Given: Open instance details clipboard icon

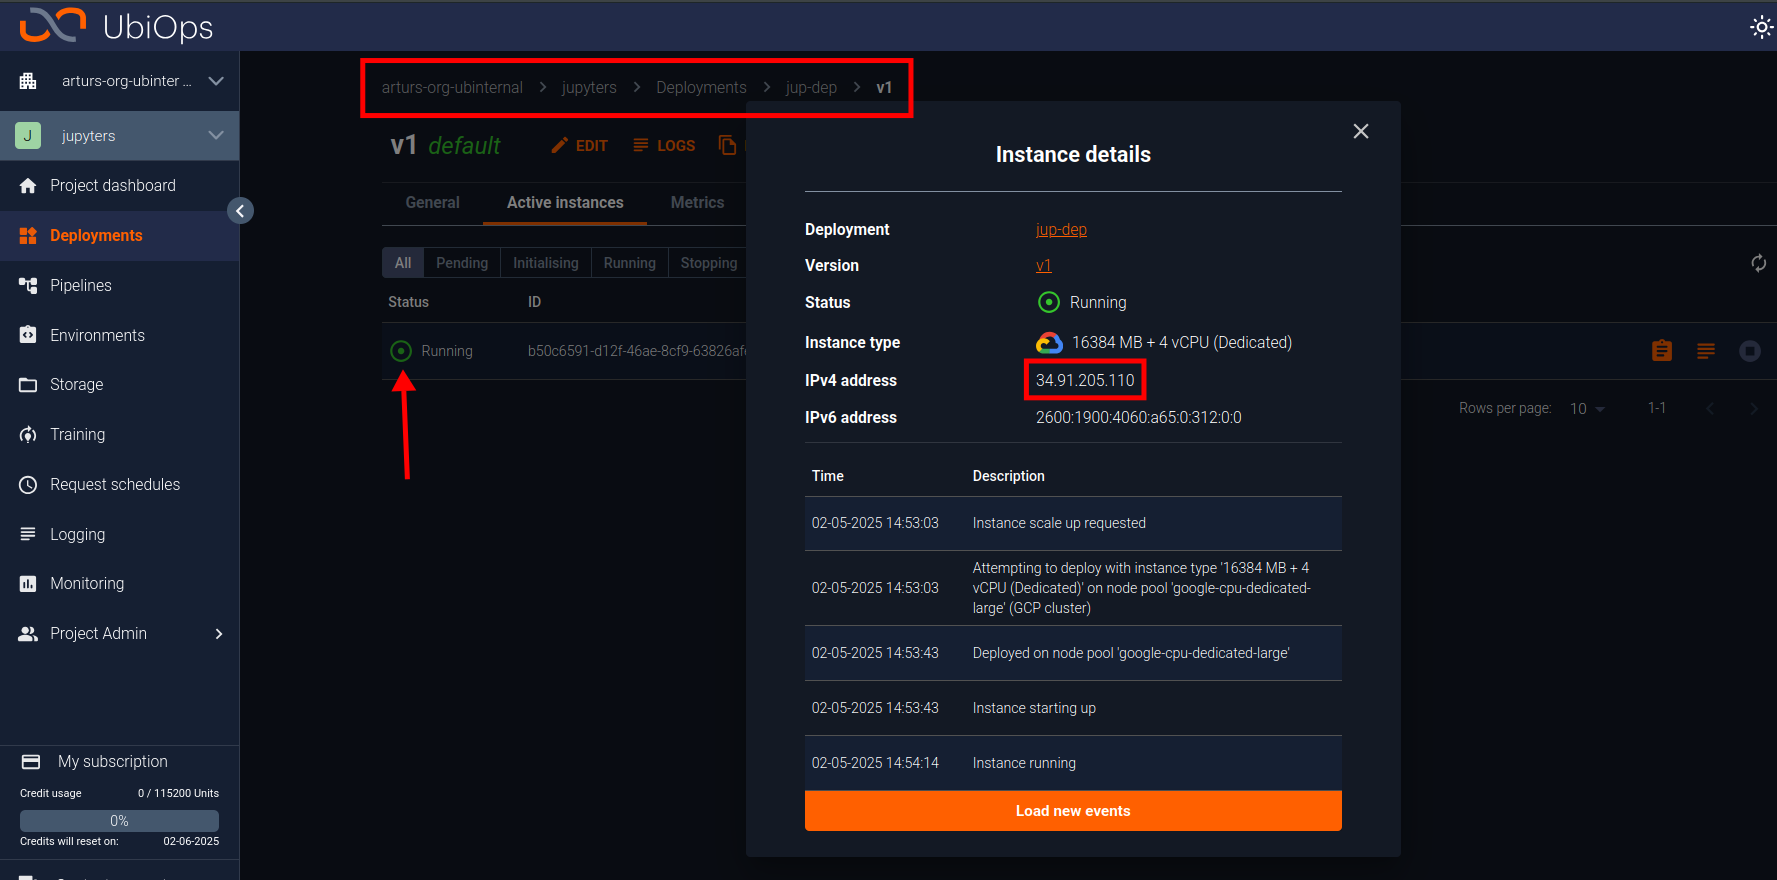Looking at the screenshot, I should tap(1662, 351).
